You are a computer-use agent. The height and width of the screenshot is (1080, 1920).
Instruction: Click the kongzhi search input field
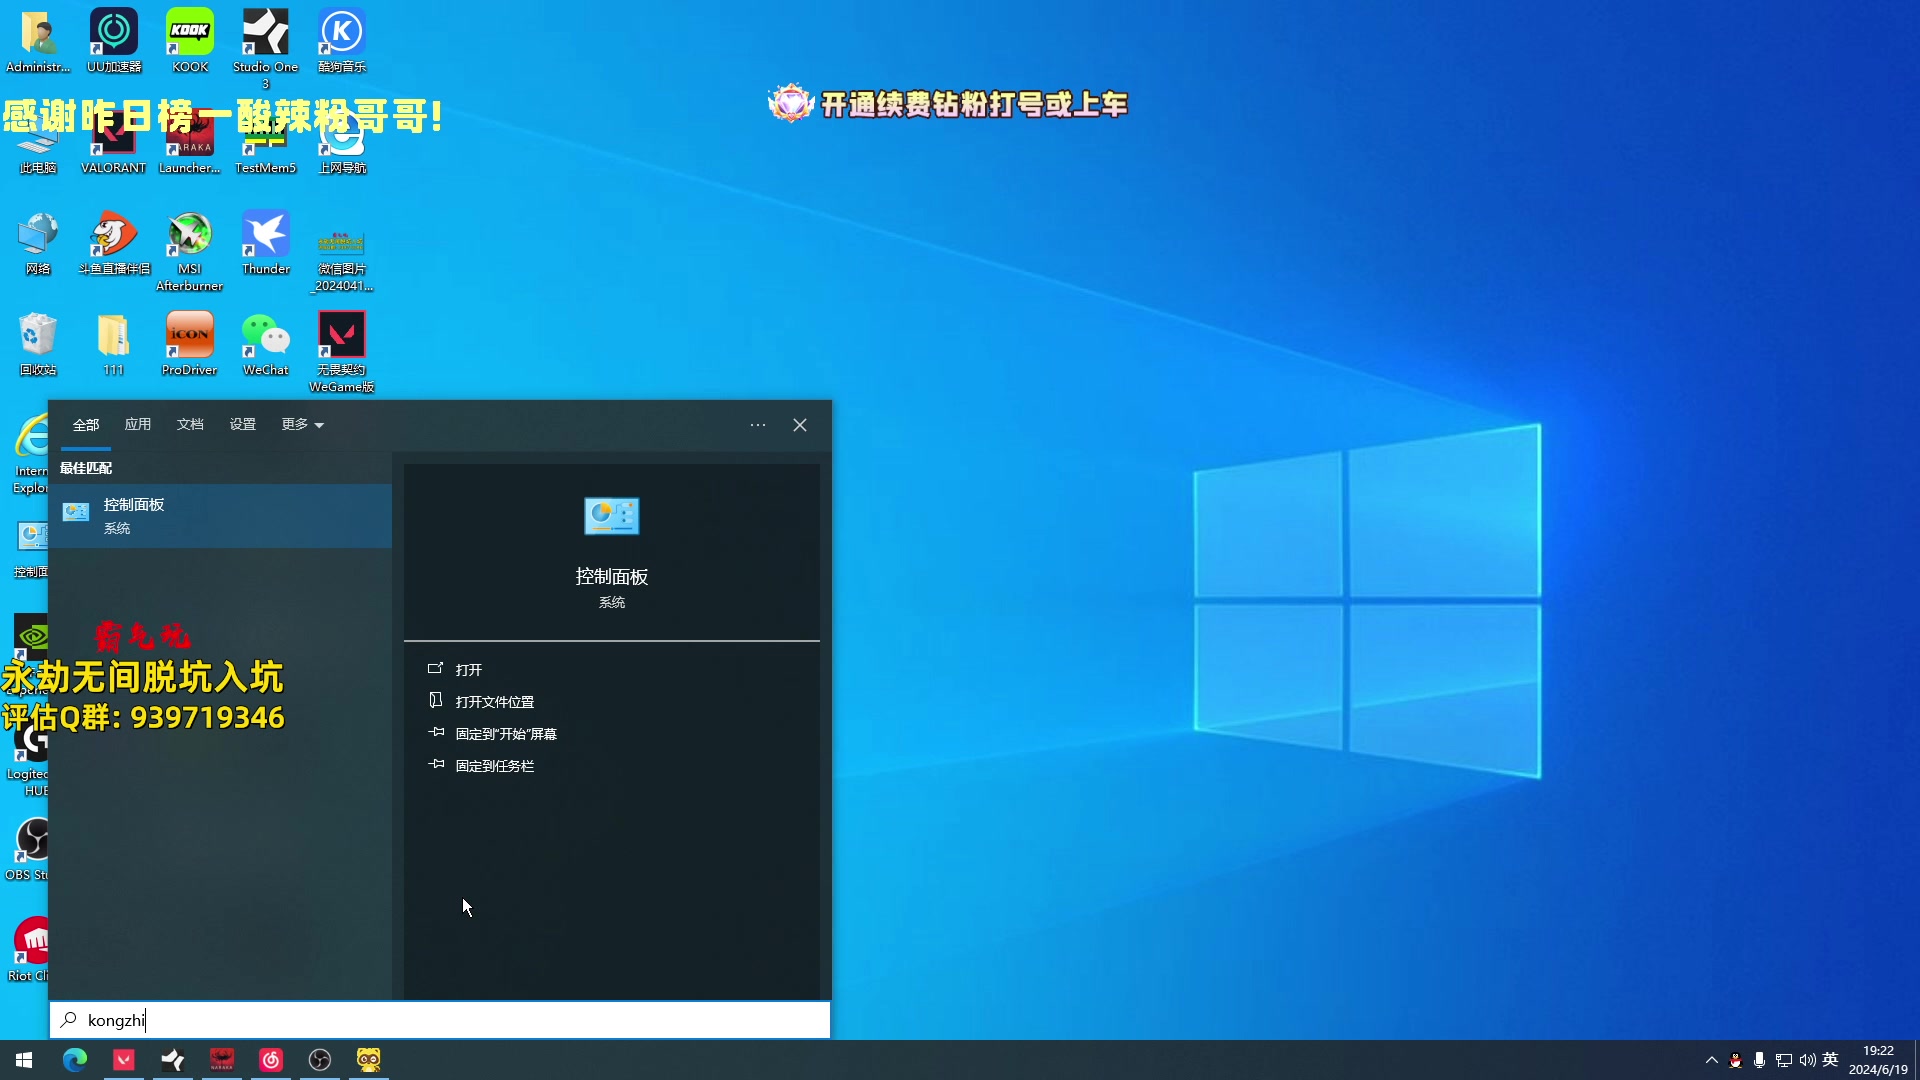point(440,1020)
